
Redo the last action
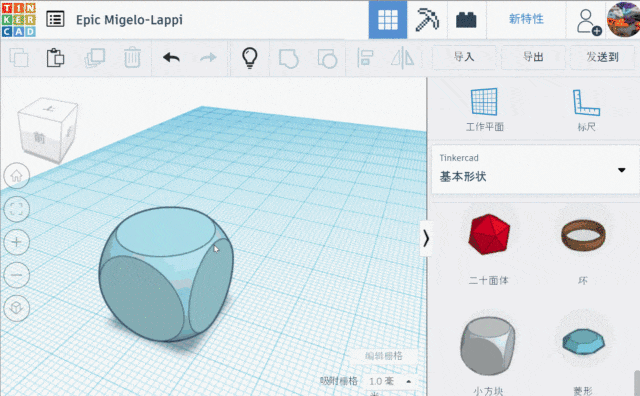coord(208,58)
